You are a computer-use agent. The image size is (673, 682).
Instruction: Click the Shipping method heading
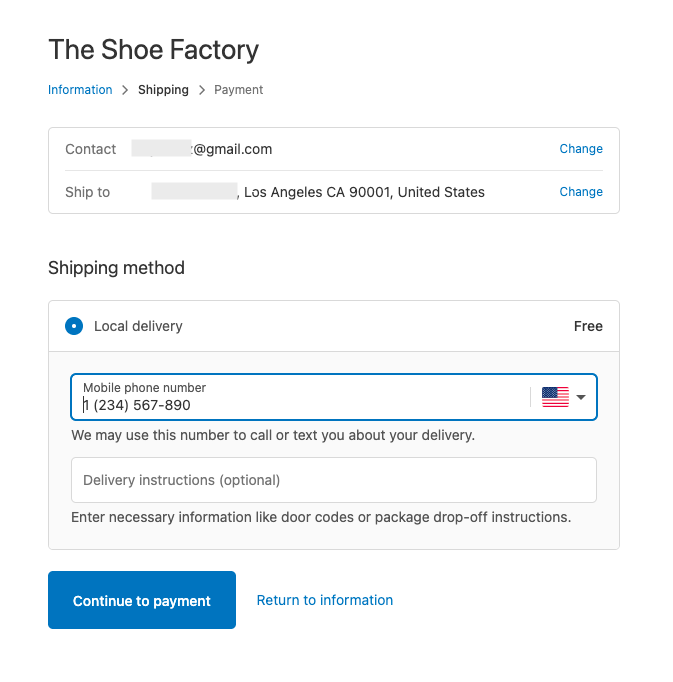[116, 268]
